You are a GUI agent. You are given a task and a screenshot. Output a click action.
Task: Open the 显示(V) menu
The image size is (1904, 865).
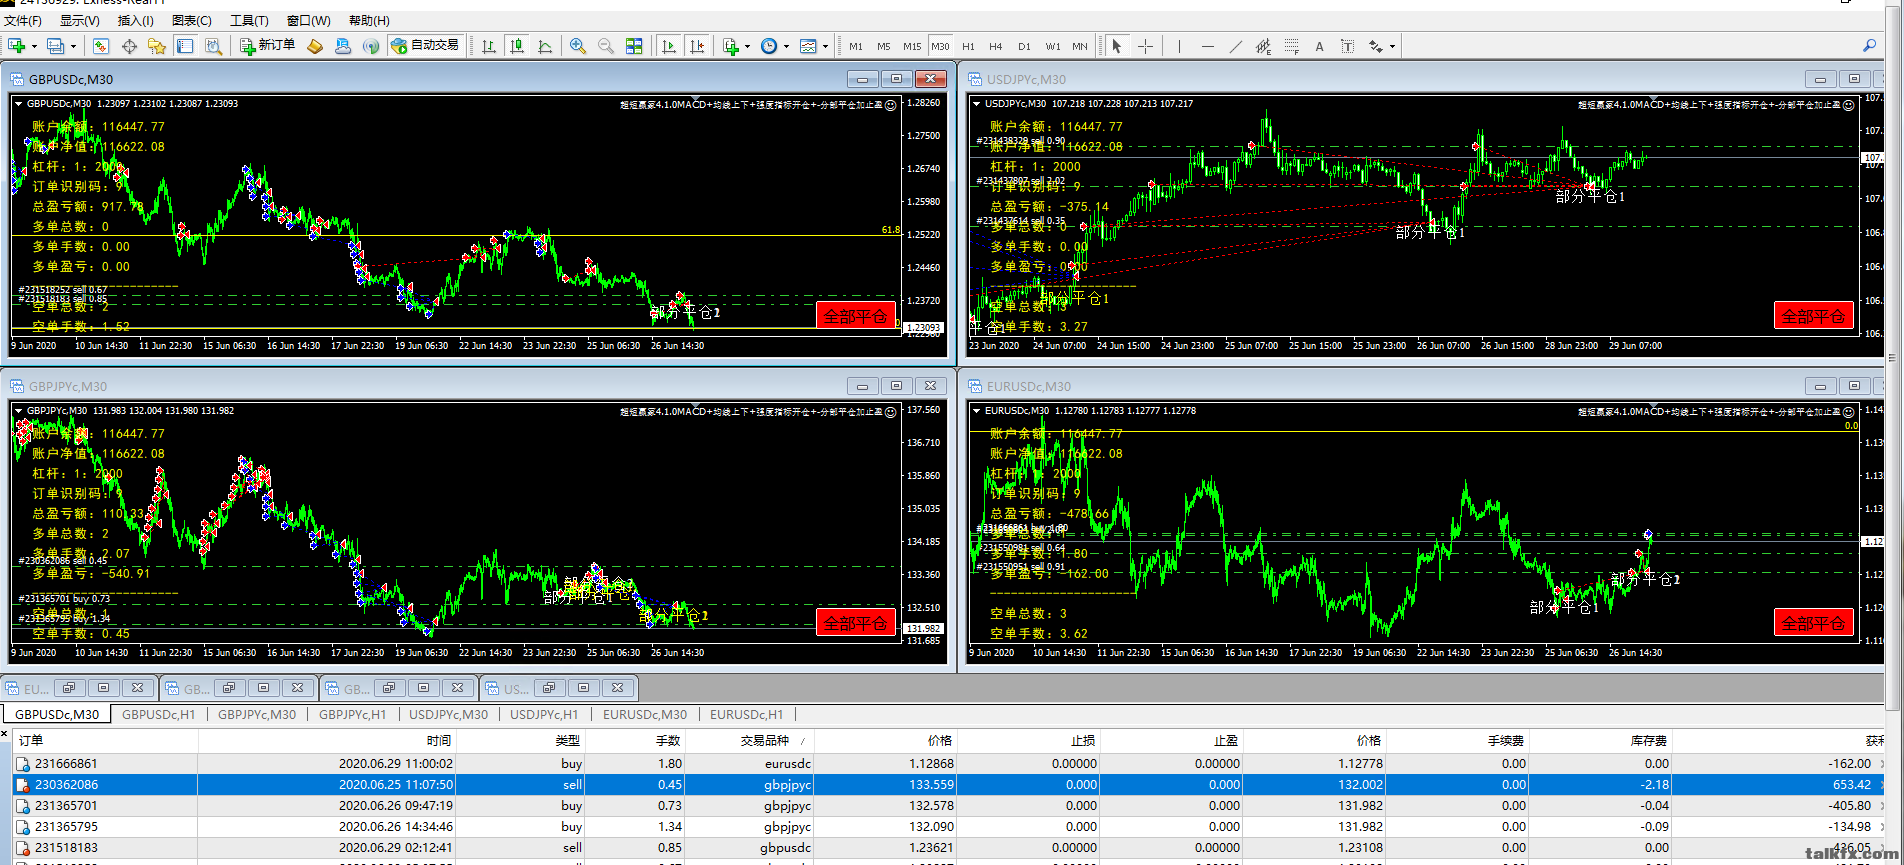point(80,20)
